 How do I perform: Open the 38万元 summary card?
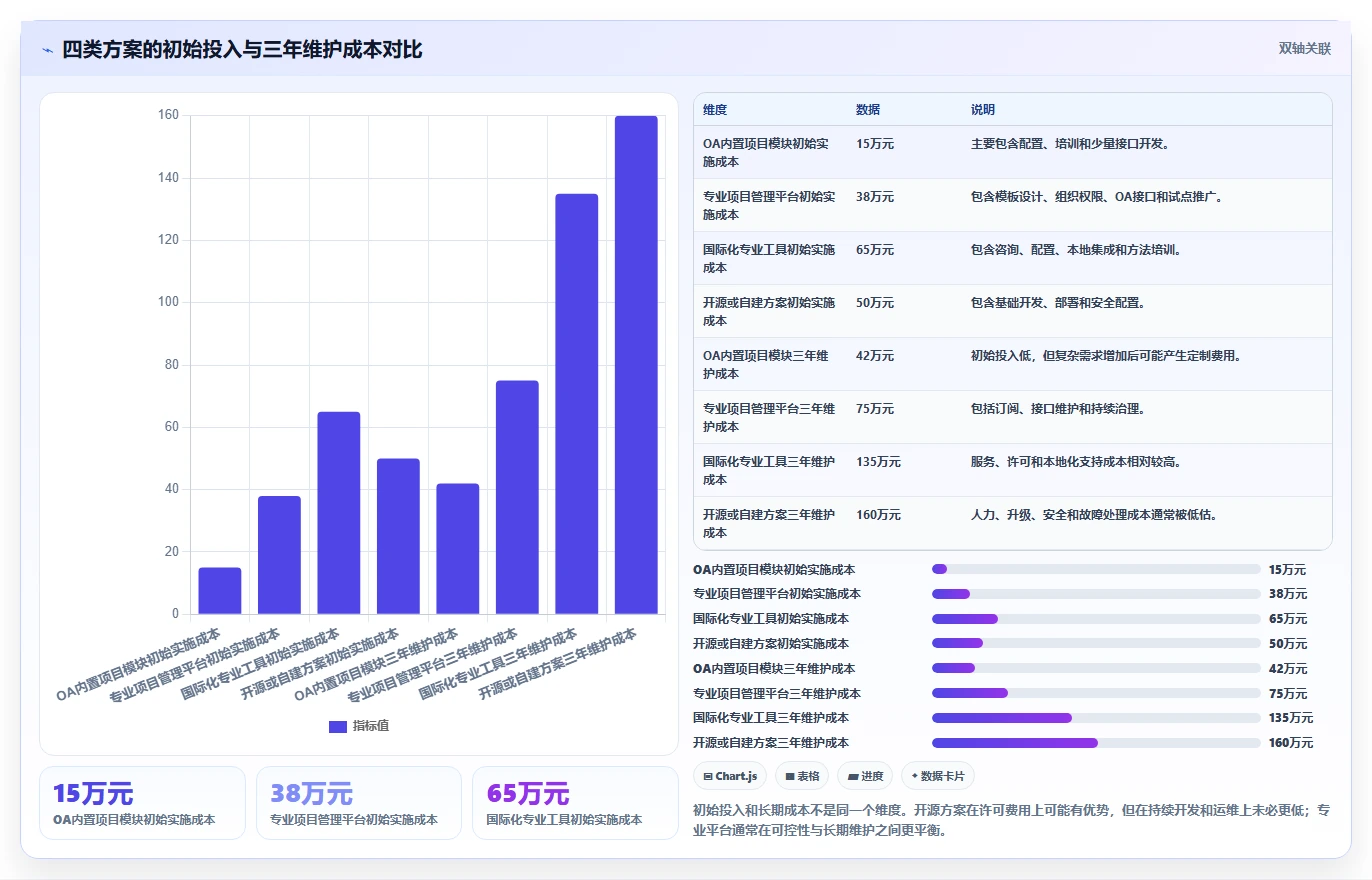pyautogui.click(x=359, y=803)
